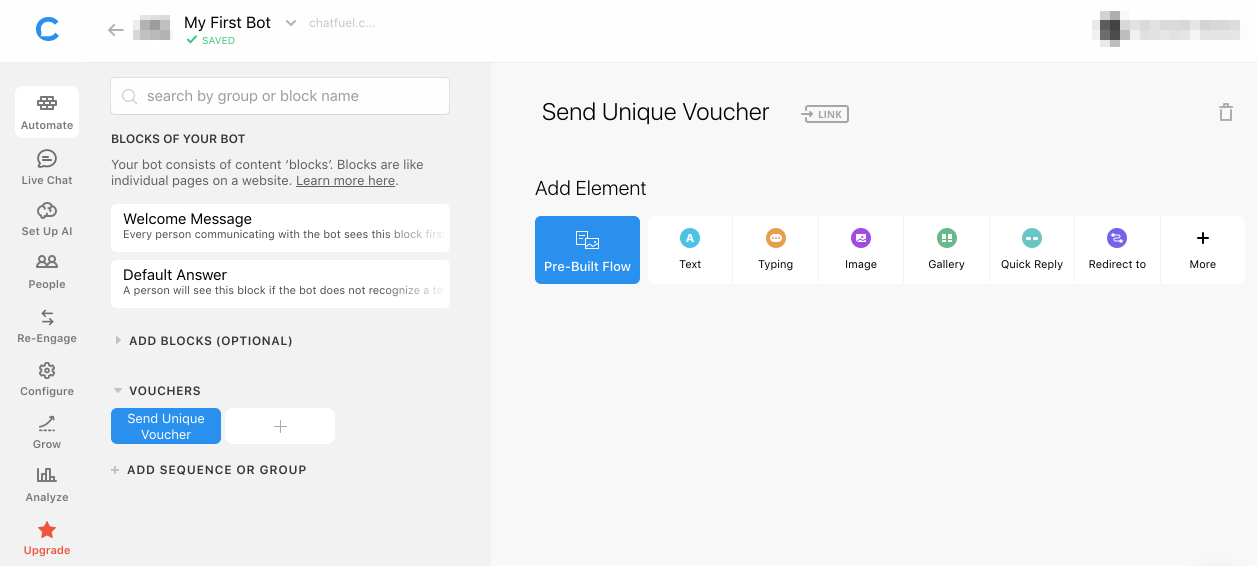1257x566 pixels.
Task: Open the People section
Action: click(47, 271)
